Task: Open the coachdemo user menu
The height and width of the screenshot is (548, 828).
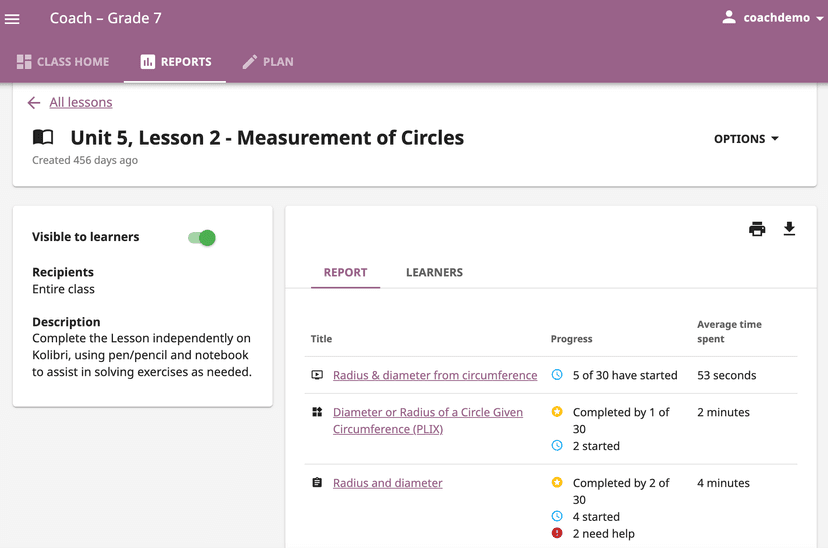Action: [783, 18]
